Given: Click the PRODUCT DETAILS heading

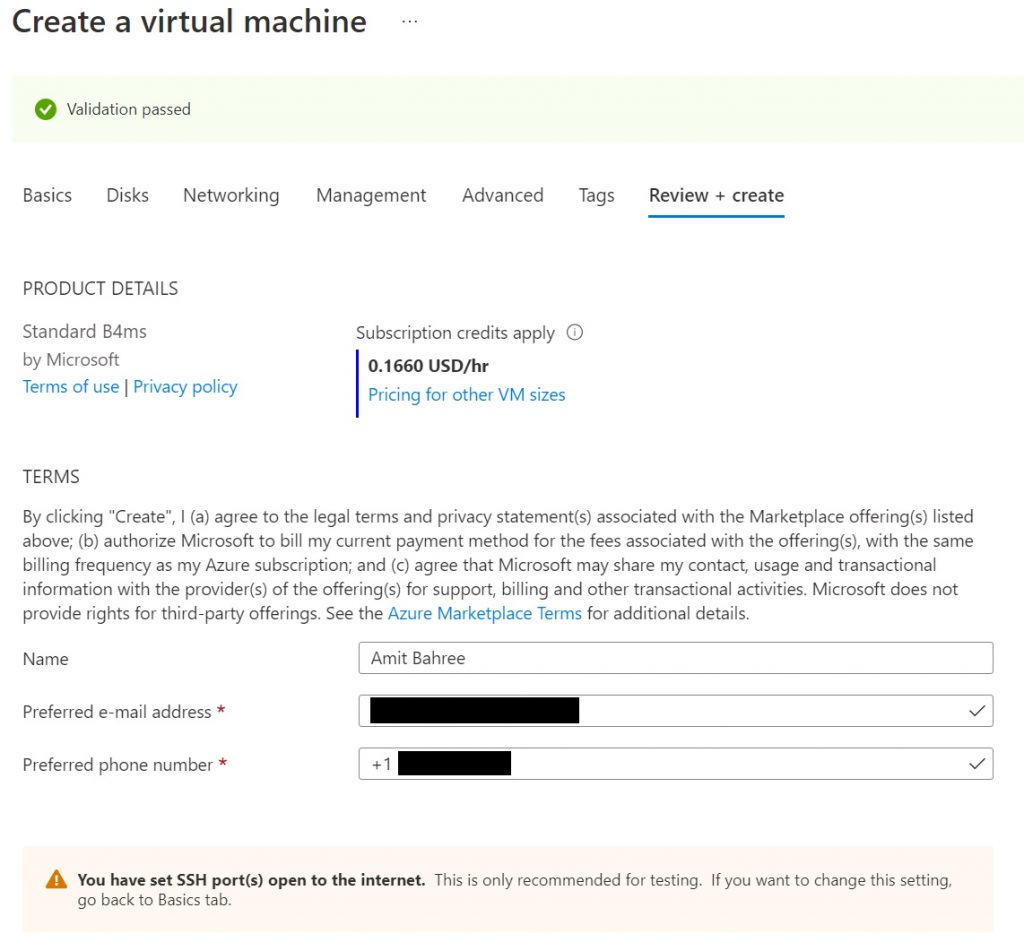Looking at the screenshot, I should pyautogui.click(x=100, y=288).
